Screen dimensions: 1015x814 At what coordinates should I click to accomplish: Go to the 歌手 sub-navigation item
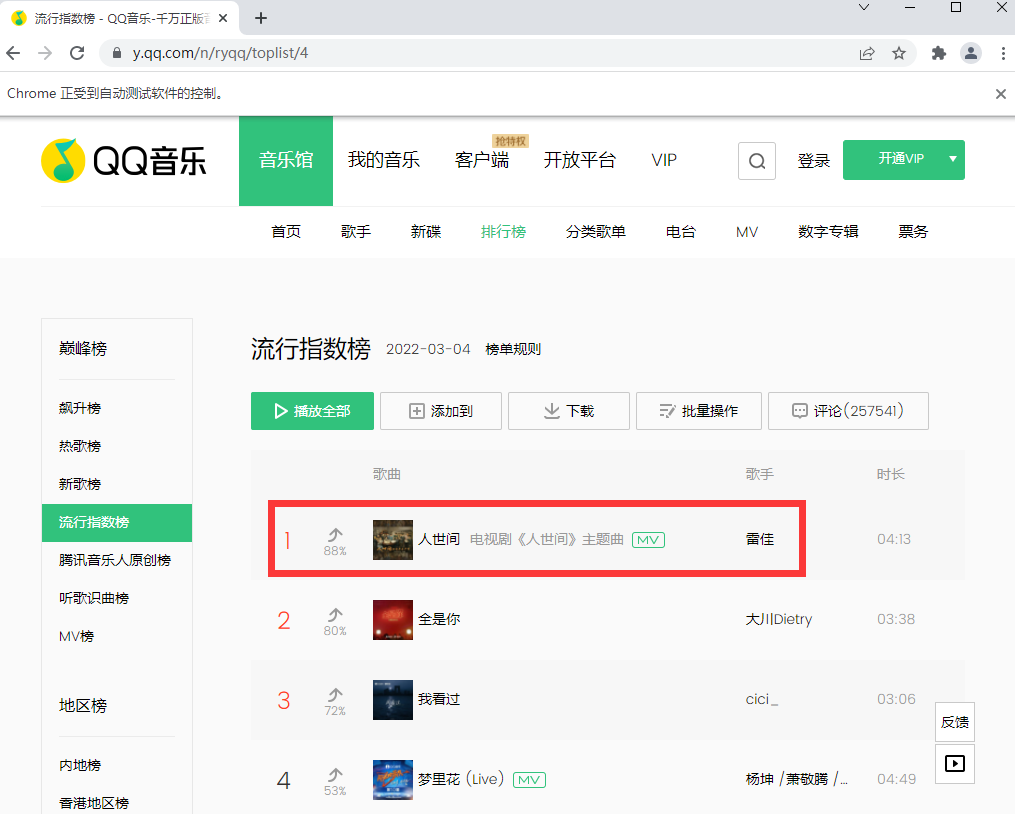[x=356, y=232]
